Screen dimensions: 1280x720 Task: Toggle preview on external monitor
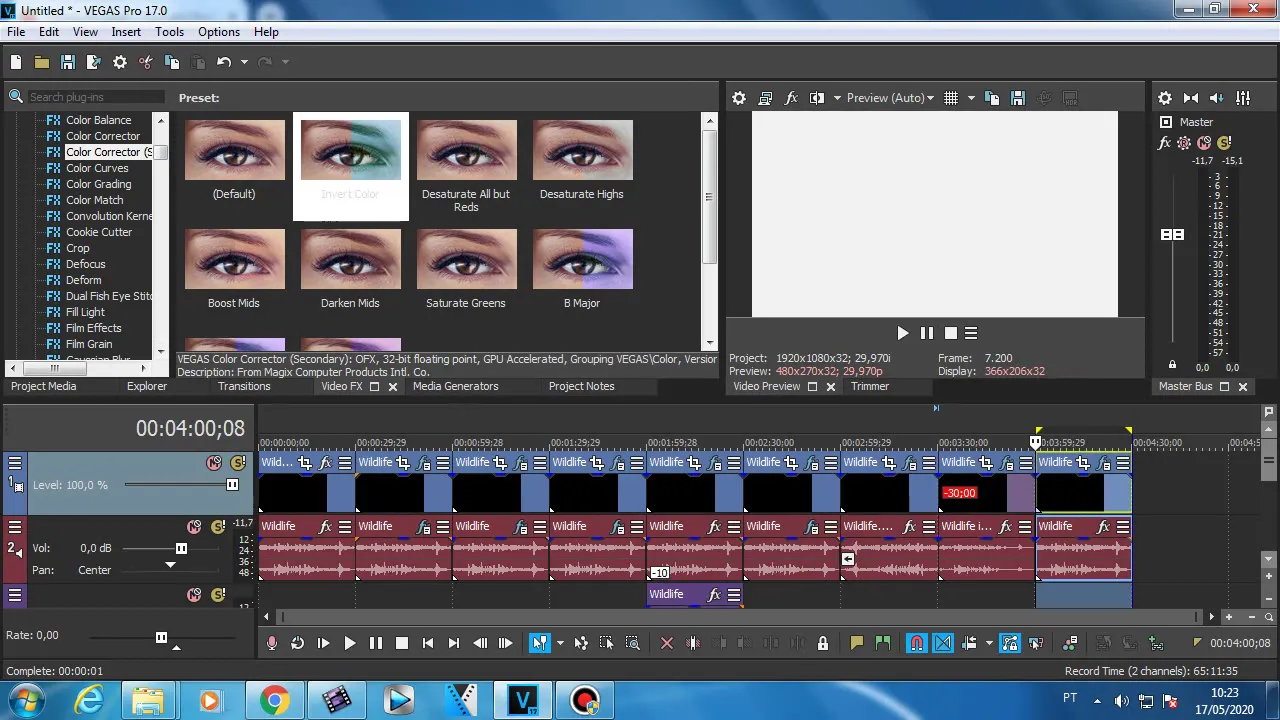tap(765, 98)
